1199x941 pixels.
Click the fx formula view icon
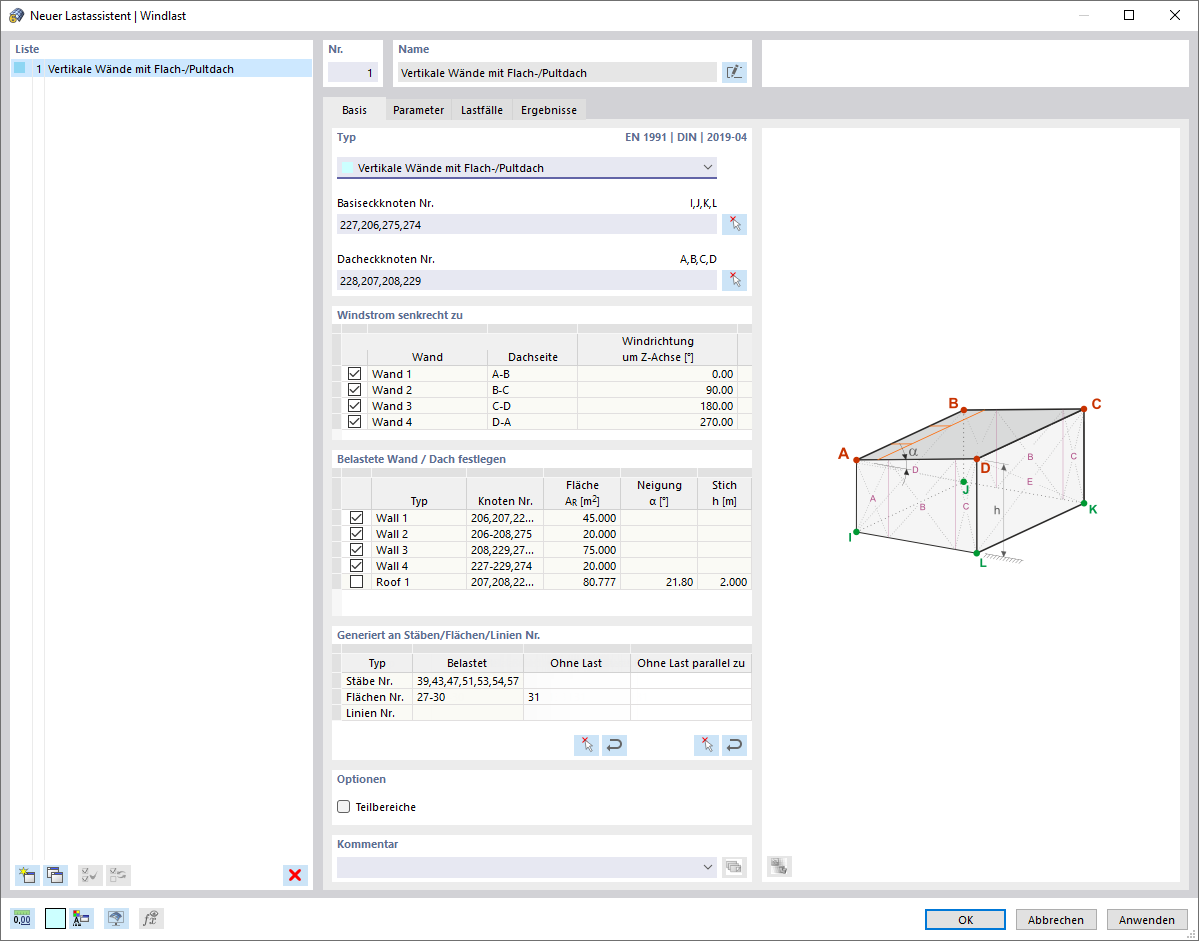coord(151,918)
